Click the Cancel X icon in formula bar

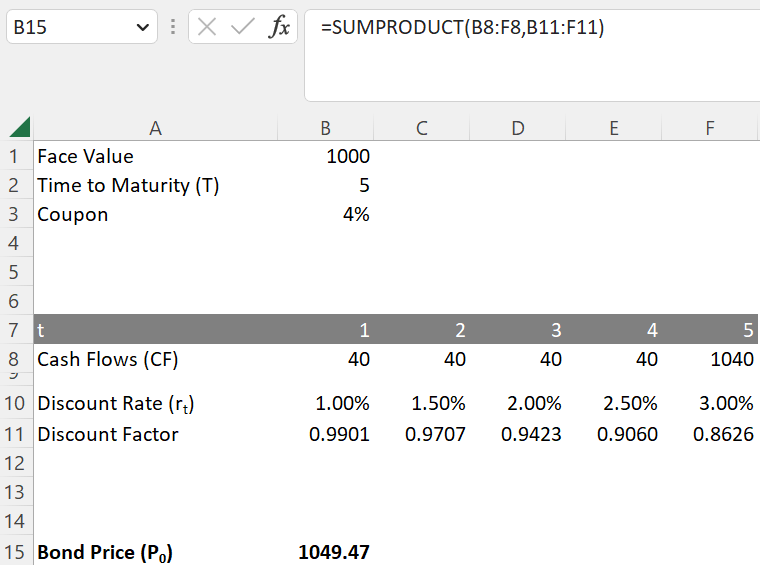click(208, 28)
